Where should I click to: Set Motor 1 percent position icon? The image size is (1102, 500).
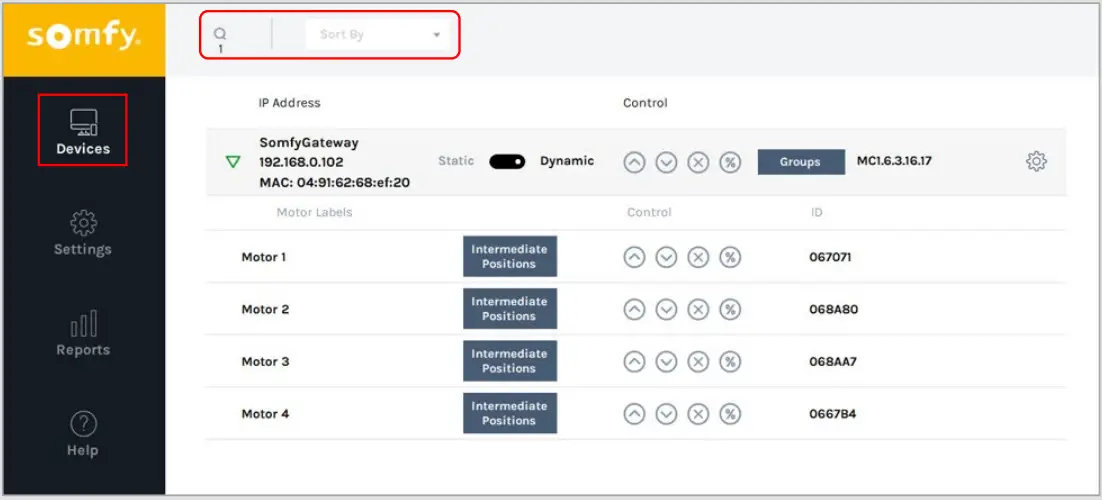(x=730, y=257)
